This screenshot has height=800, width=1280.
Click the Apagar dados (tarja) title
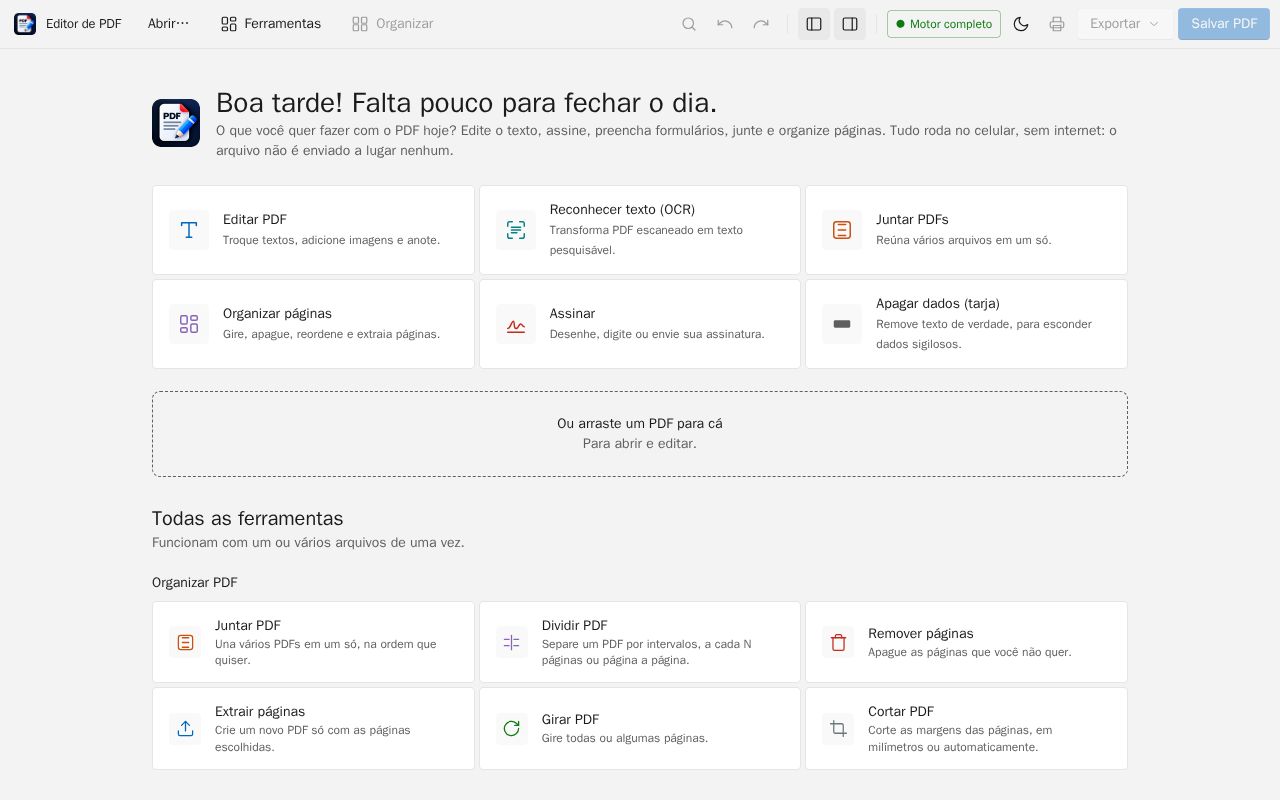click(x=938, y=304)
